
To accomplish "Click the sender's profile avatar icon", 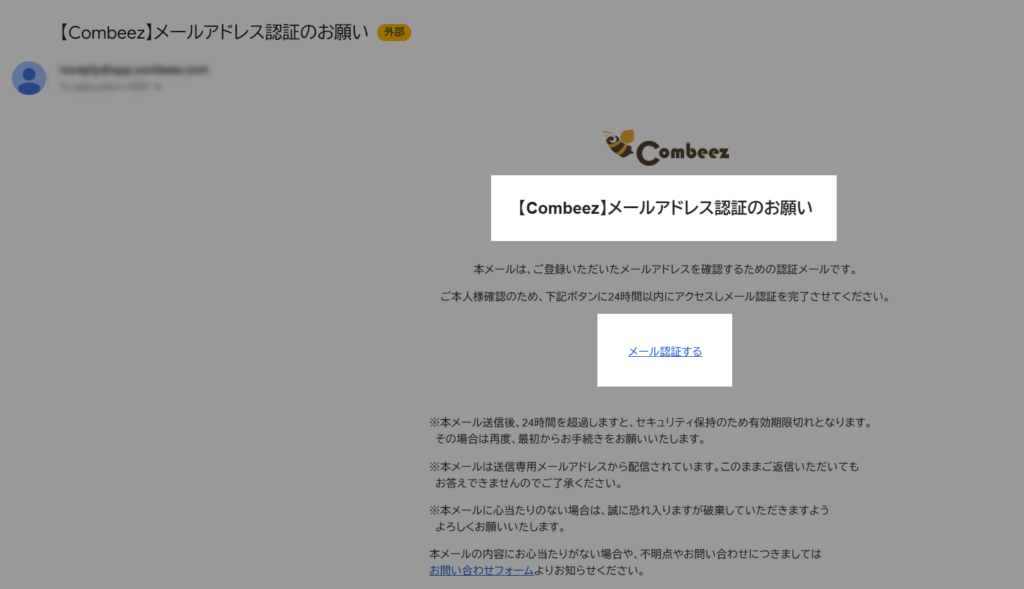I will click(x=29, y=78).
